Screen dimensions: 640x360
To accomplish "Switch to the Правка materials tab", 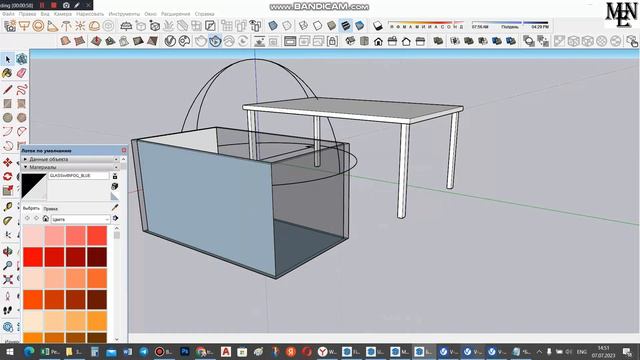I will (51, 209).
